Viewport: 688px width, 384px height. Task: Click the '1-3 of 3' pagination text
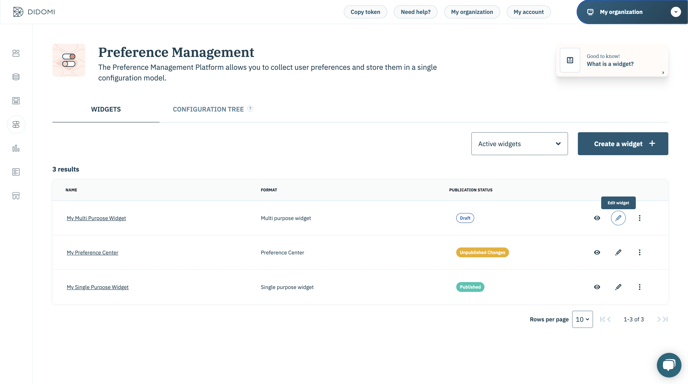point(634,319)
